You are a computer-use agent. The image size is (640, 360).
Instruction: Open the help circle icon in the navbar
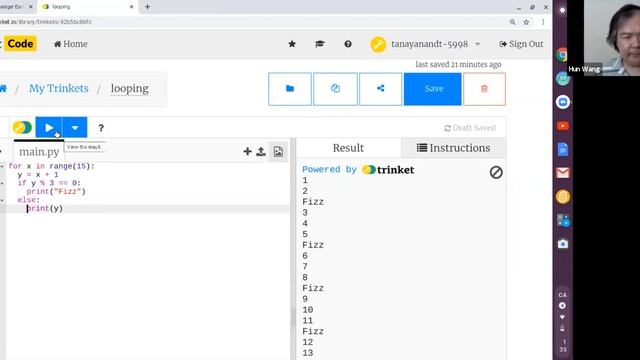pyautogui.click(x=348, y=44)
